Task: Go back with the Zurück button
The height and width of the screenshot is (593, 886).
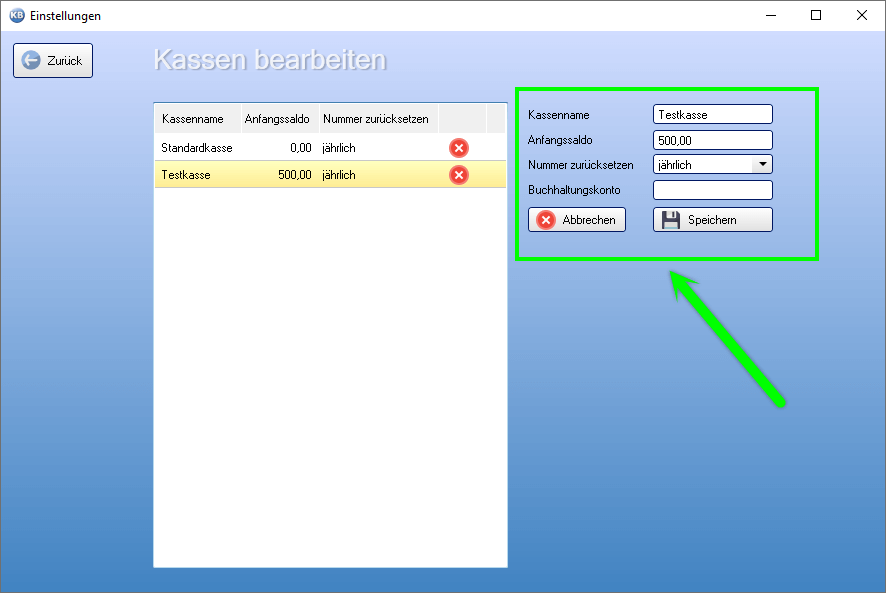Action: tap(53, 60)
